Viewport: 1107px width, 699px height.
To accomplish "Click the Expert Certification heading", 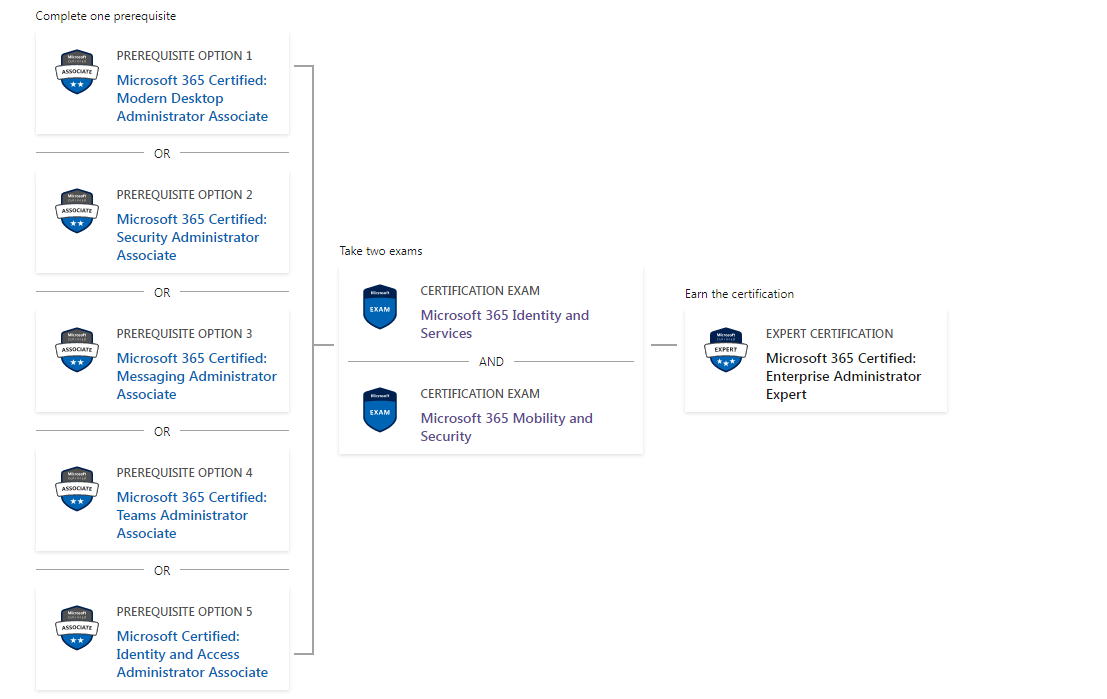I will click(x=830, y=334).
